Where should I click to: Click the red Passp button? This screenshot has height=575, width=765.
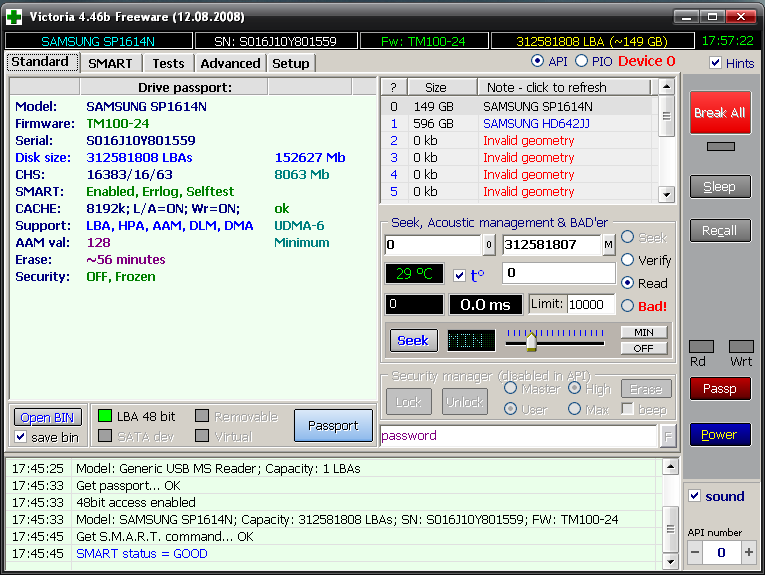coord(720,389)
